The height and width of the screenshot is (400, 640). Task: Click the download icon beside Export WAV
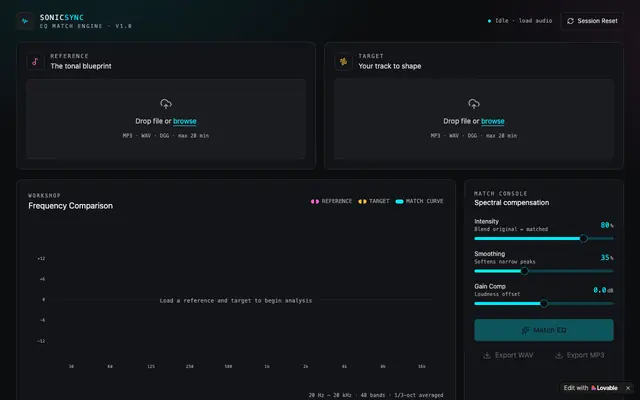click(x=487, y=355)
